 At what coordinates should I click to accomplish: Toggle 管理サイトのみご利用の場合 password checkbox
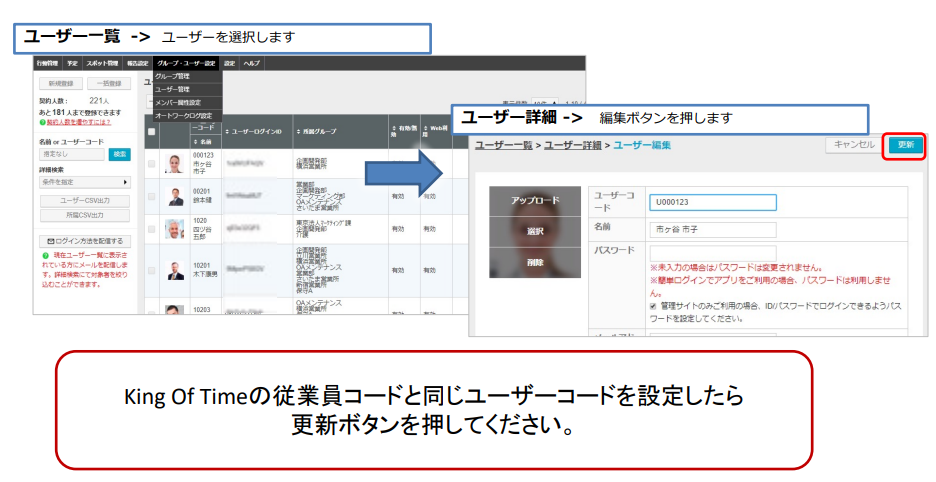click(652, 306)
